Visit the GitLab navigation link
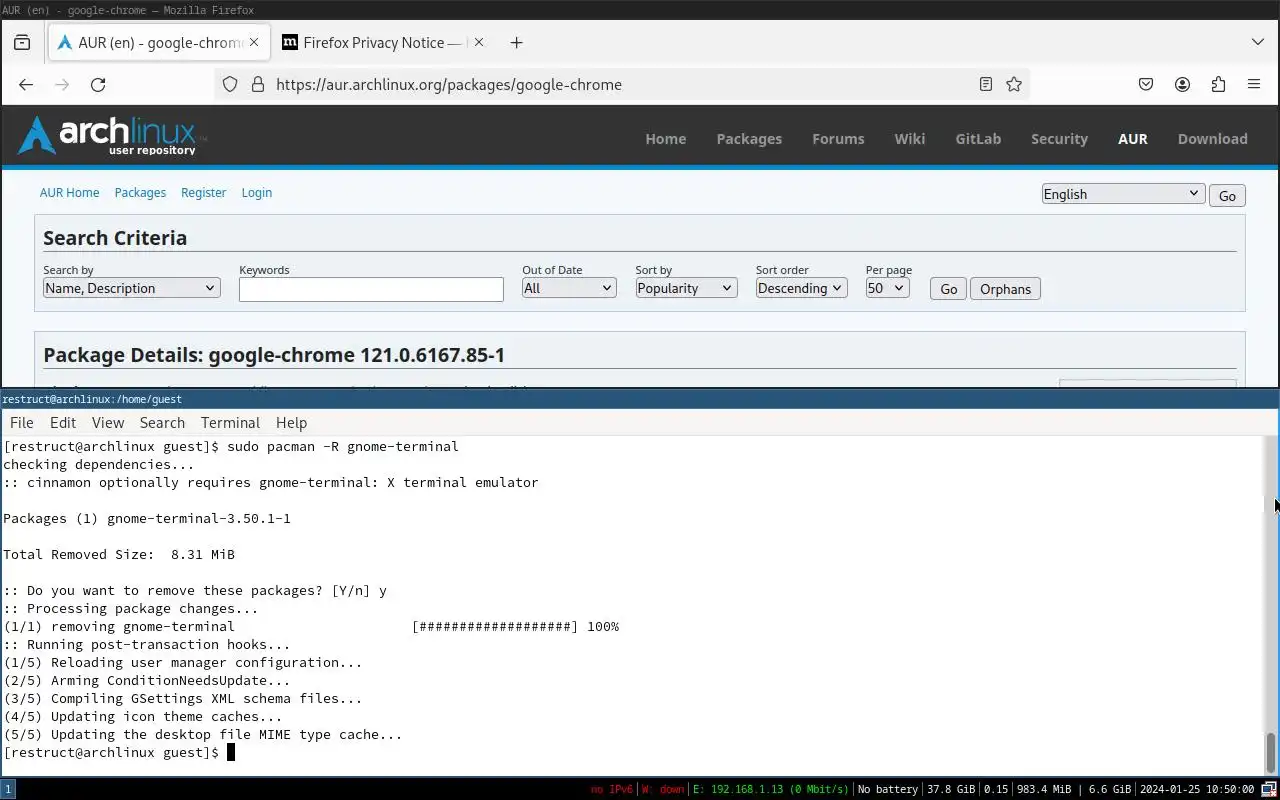Image resolution: width=1280 pixels, height=800 pixels. (x=978, y=138)
